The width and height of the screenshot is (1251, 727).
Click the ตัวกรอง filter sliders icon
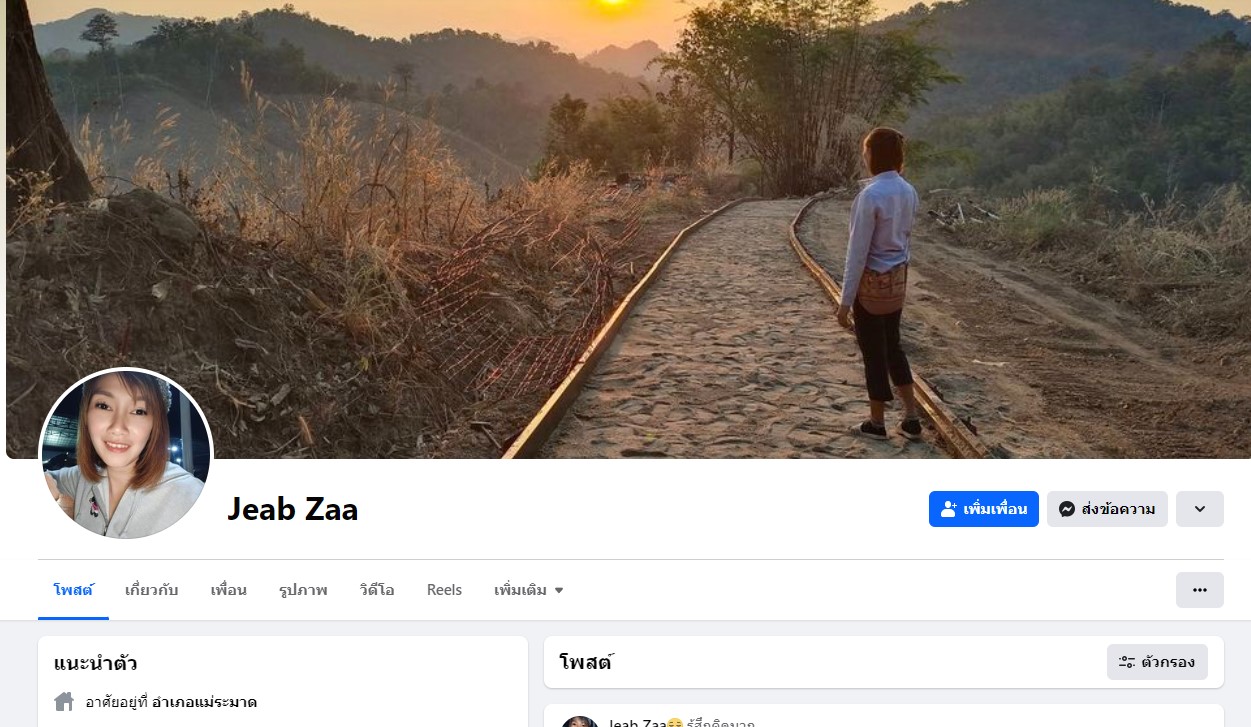click(1127, 662)
